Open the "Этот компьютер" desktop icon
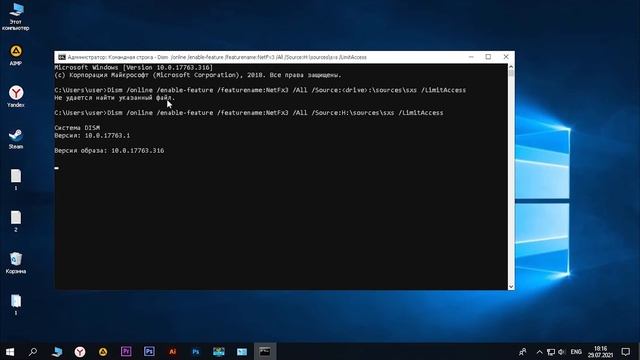 pos(16,16)
